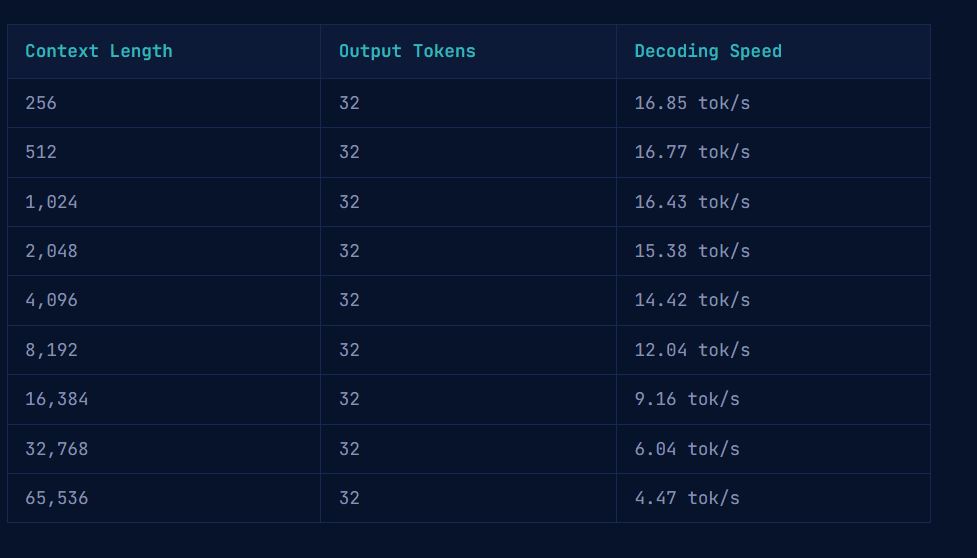Select the 4.47 tok/s speed cell
This screenshot has height=558, width=977.
(687, 498)
